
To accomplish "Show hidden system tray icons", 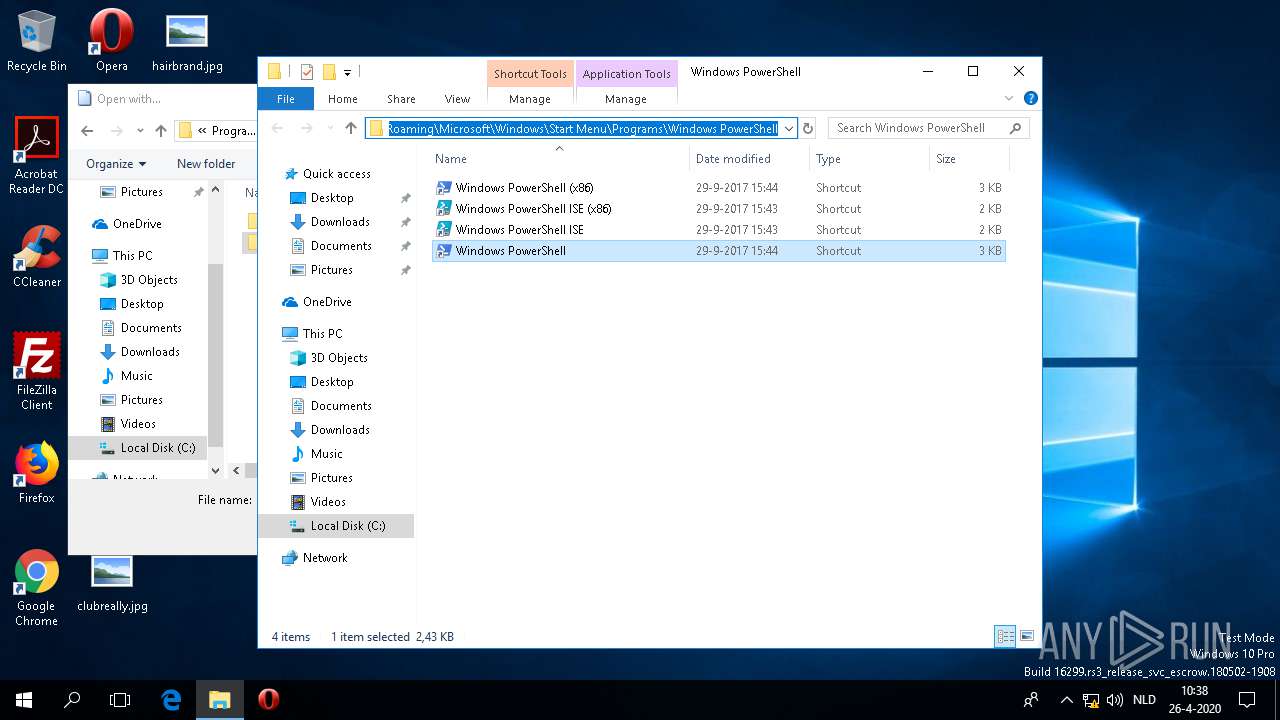I will [1066, 700].
